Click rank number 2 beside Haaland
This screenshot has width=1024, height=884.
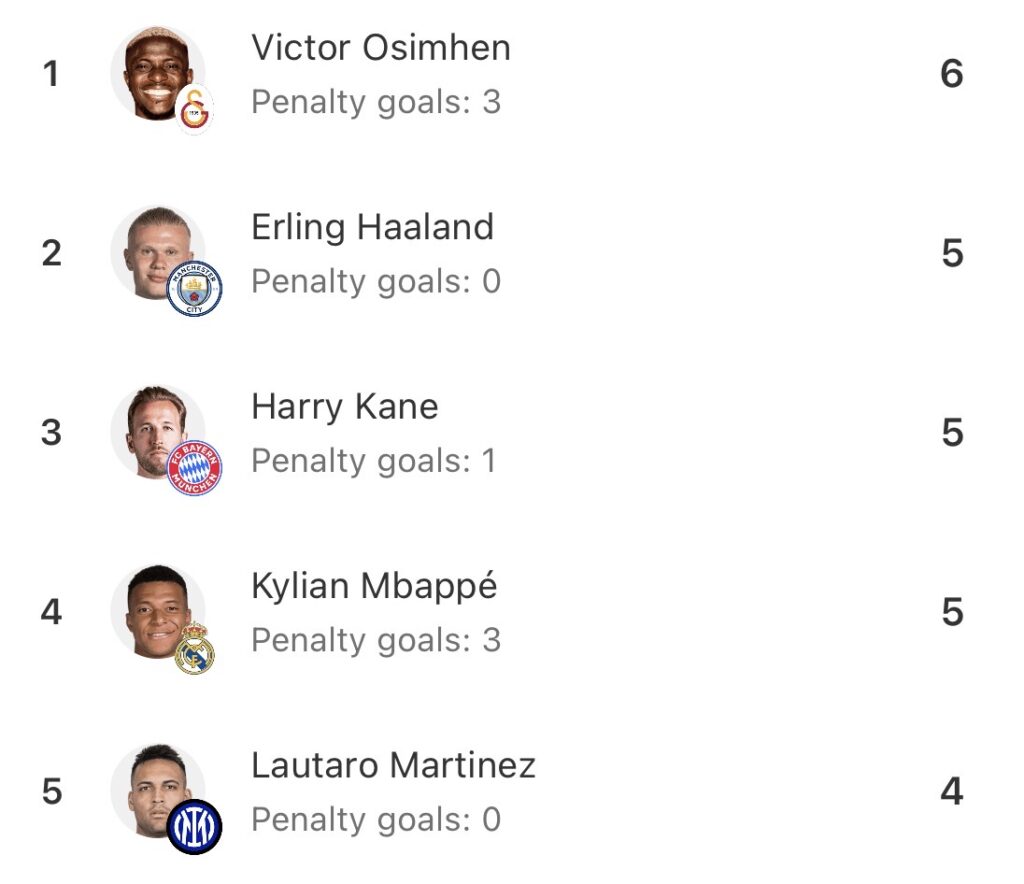coord(52,253)
